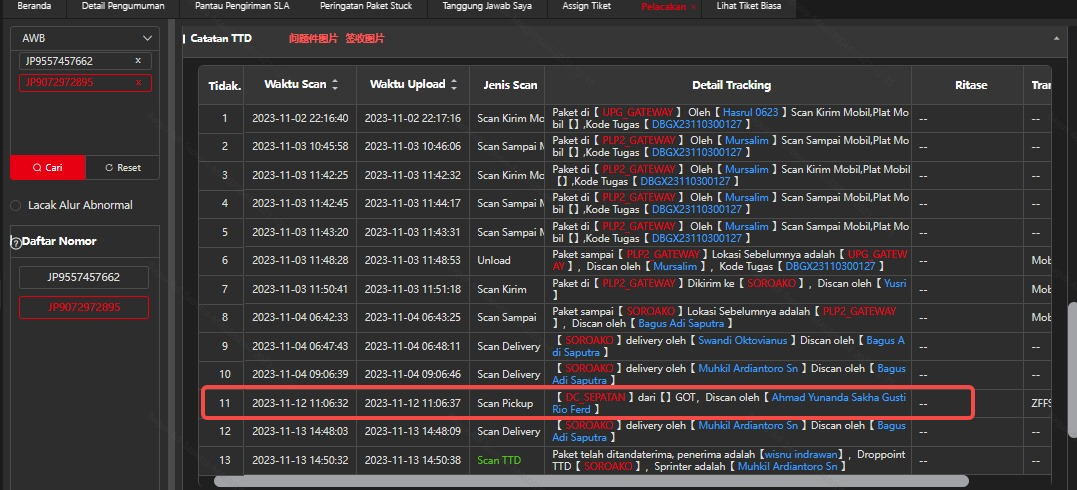Click waktu scan 2023-11-12 11:06:32

(300, 403)
